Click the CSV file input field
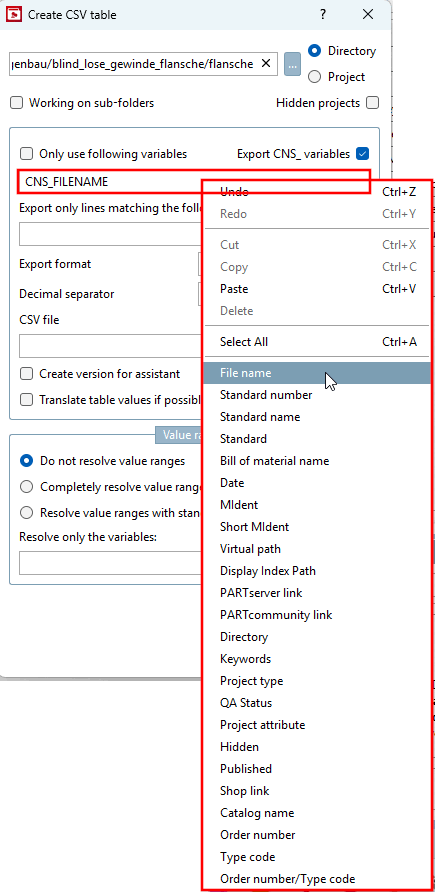 pos(111,346)
